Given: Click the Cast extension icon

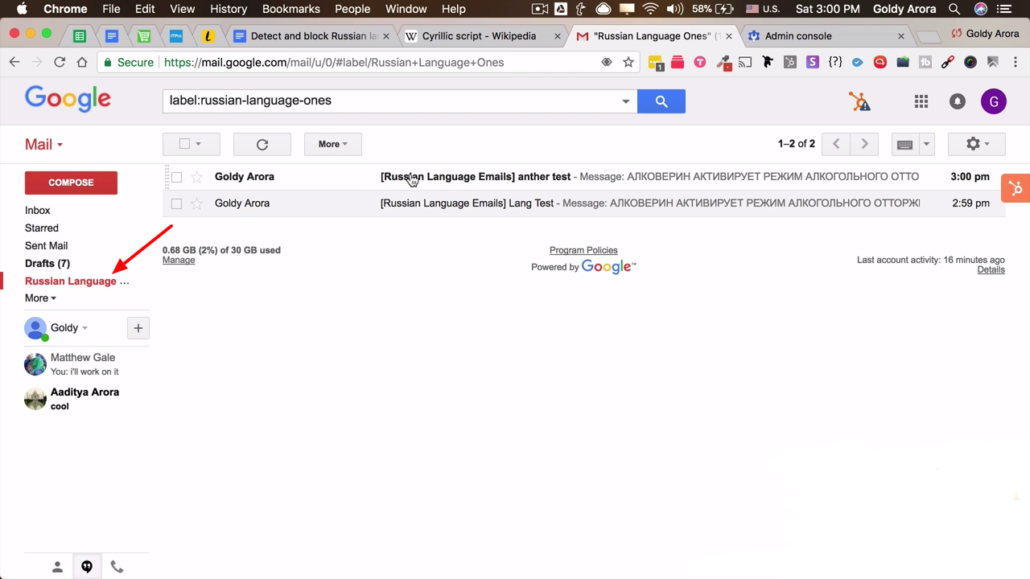Looking at the screenshot, I should (x=745, y=62).
